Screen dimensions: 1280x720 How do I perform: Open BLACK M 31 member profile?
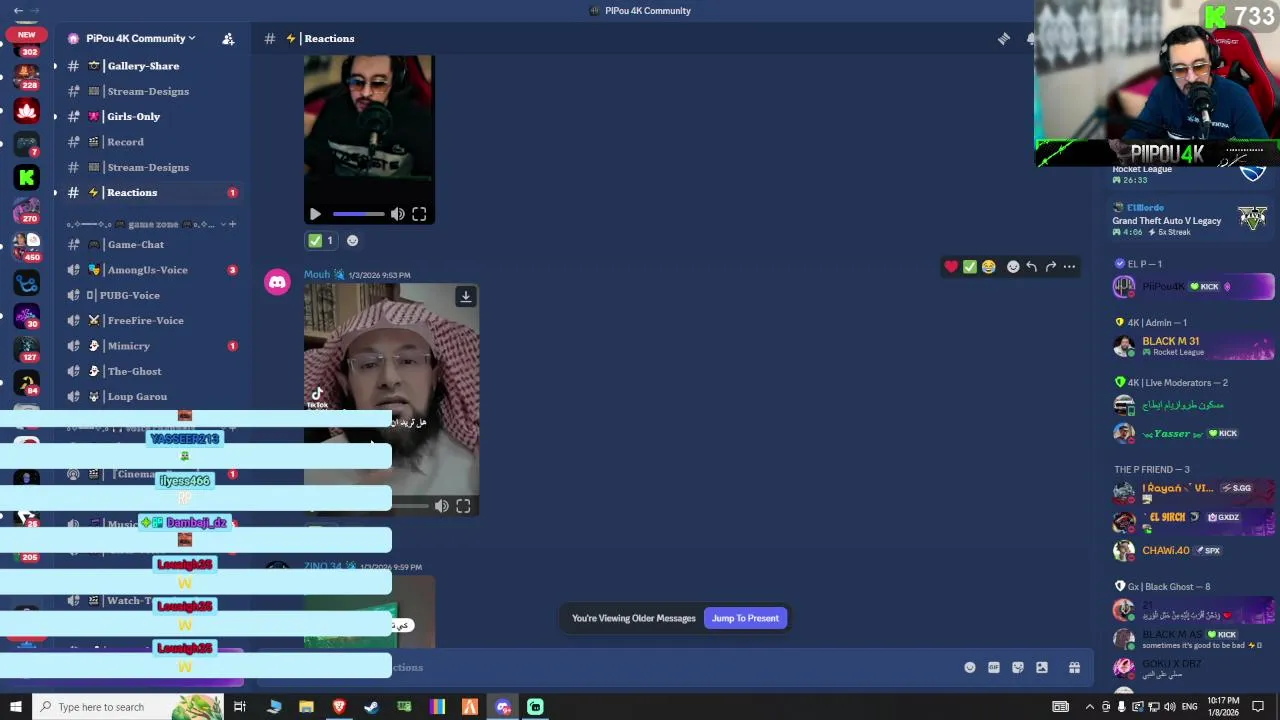[x=1193, y=346]
